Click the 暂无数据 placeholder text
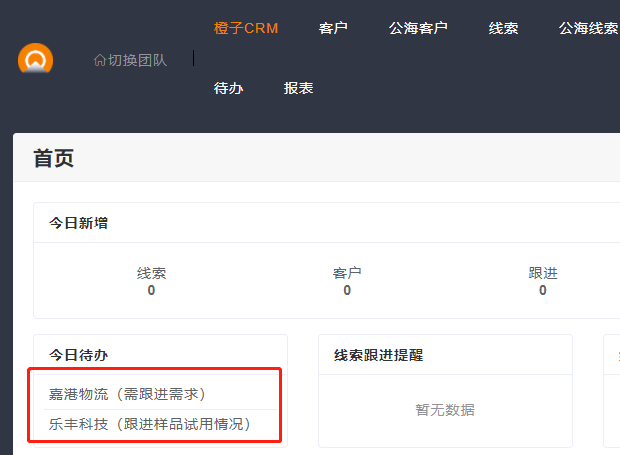 [445, 410]
